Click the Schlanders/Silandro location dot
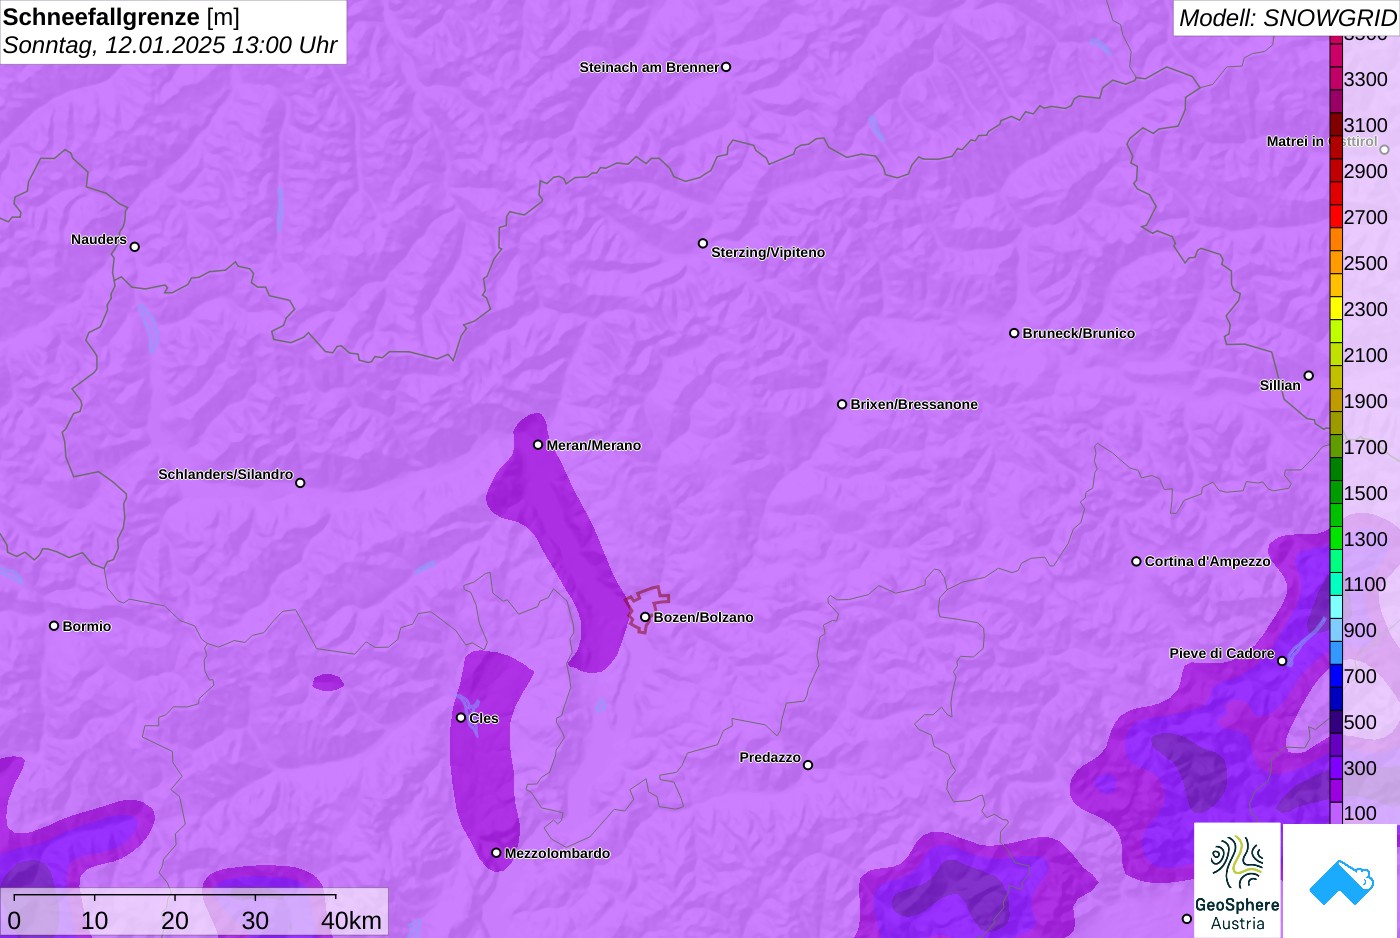This screenshot has height=938, width=1400. pos(300,483)
